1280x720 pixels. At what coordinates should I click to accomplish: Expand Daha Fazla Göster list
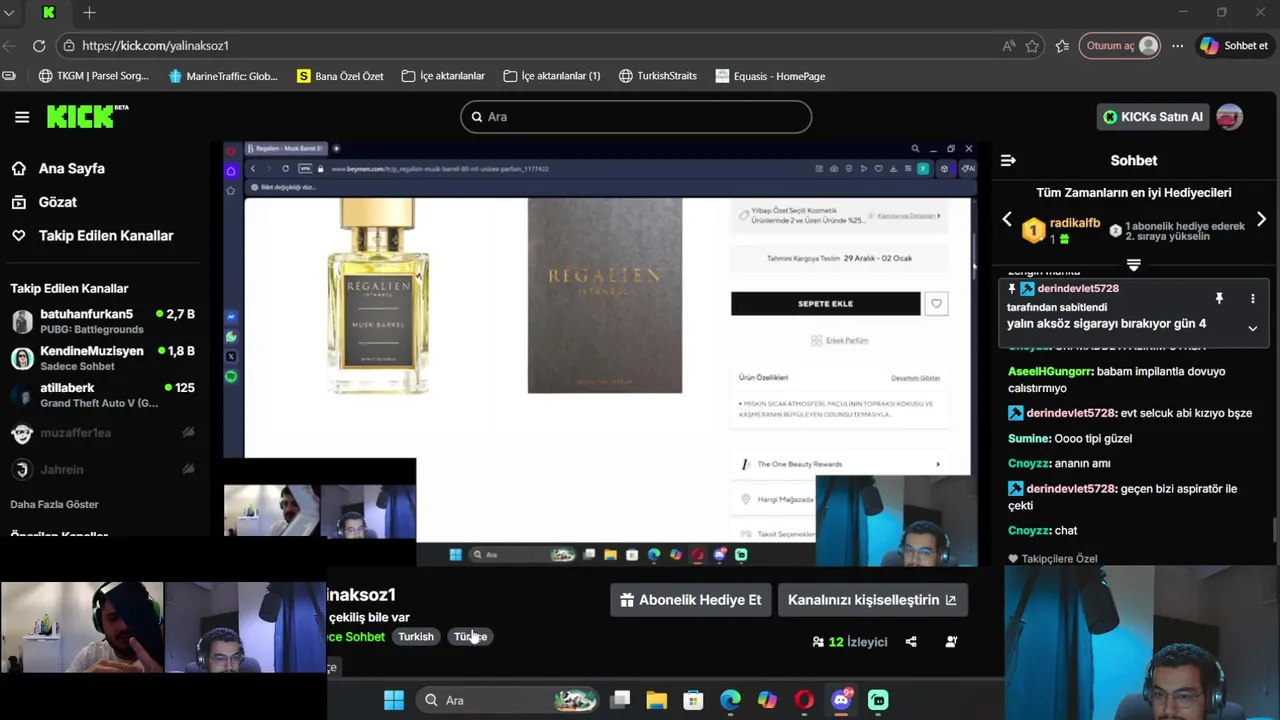click(x=54, y=504)
